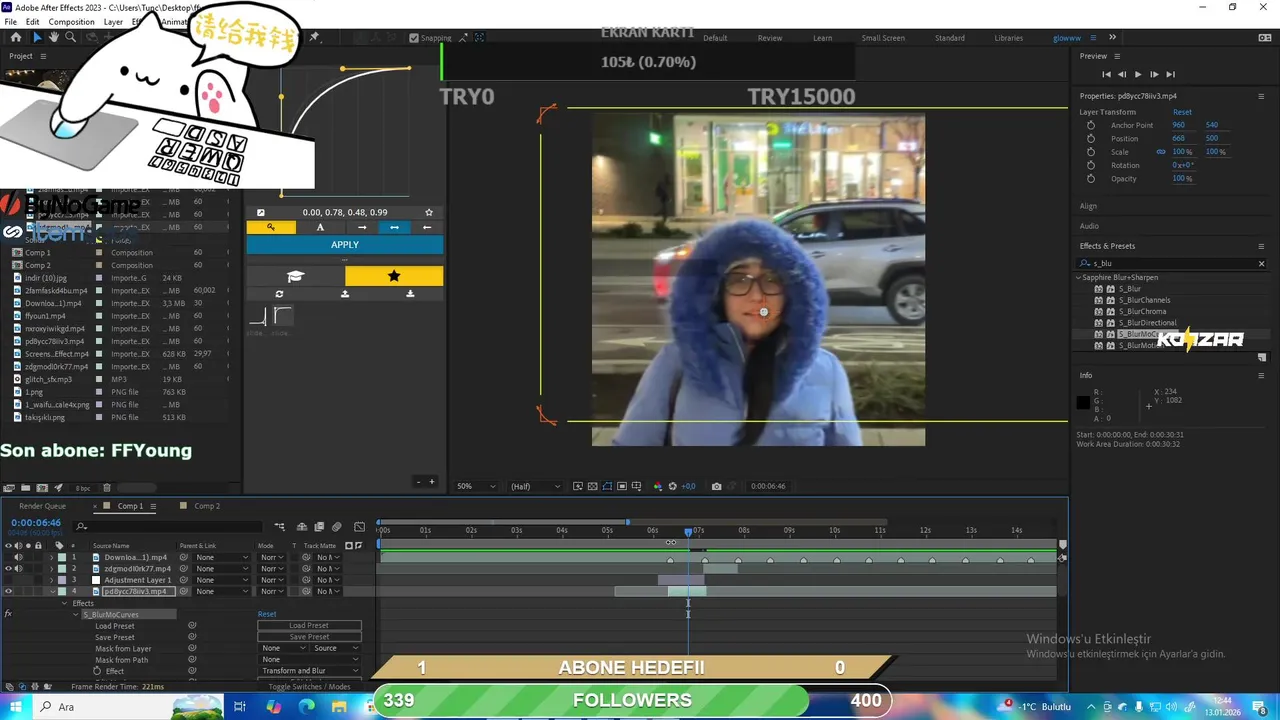The image size is (1280, 720).
Task: Toggle Opacity stopwatch in Properties
Action: [x=1090, y=178]
